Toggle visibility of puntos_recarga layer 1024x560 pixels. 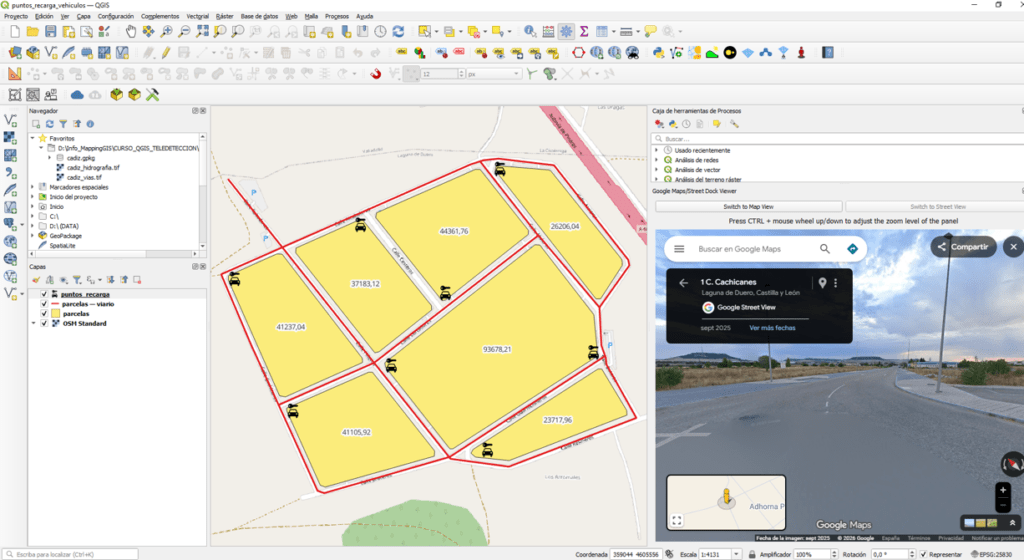44,294
